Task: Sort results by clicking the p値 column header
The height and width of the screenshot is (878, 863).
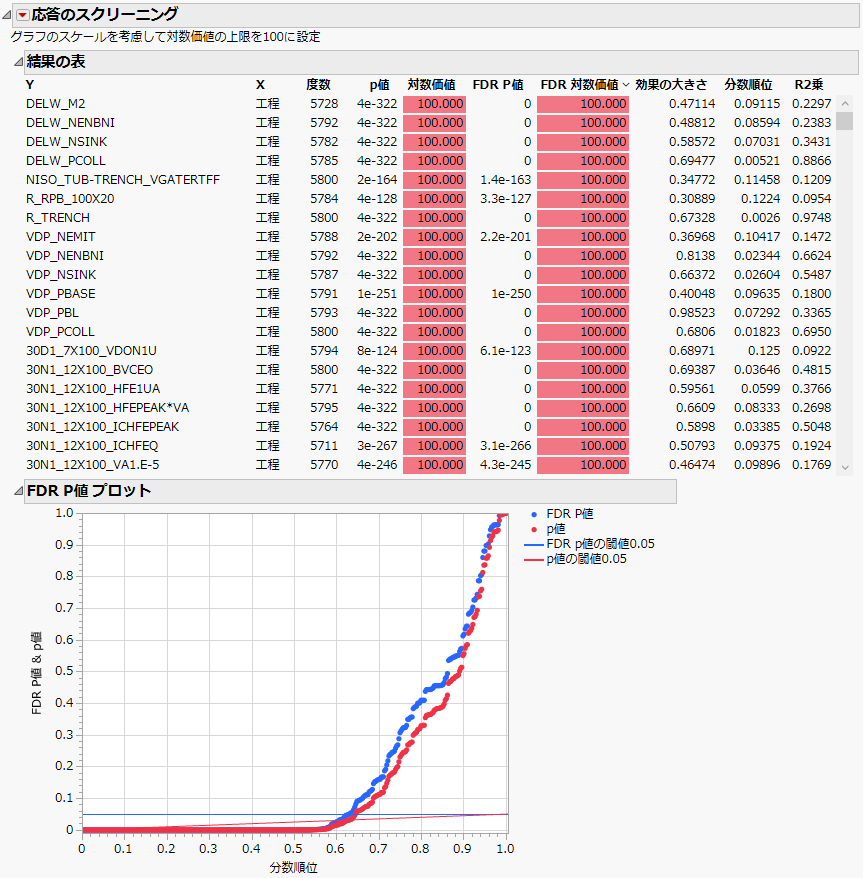Action: tap(380, 84)
